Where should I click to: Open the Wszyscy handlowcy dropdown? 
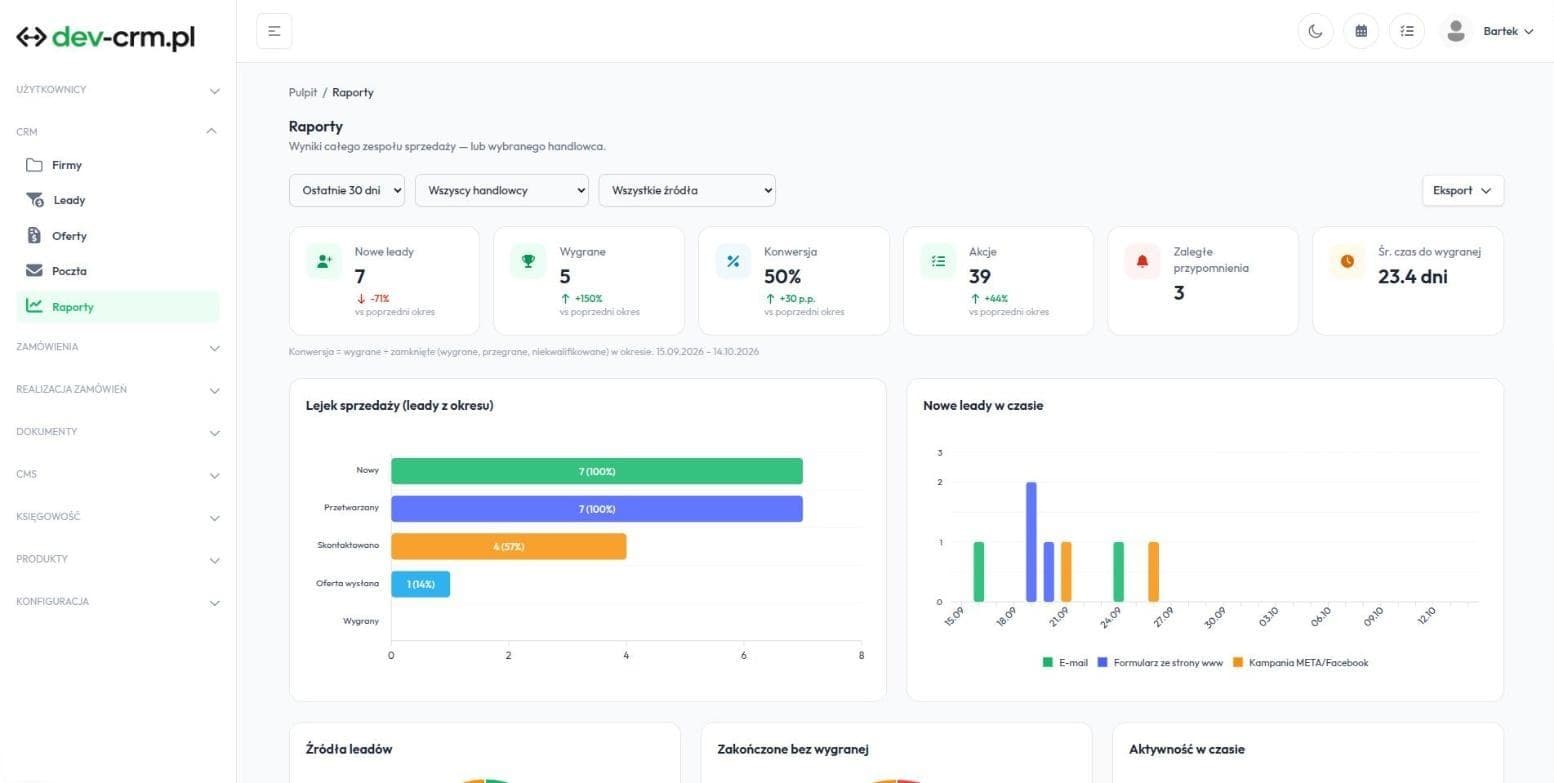click(502, 190)
